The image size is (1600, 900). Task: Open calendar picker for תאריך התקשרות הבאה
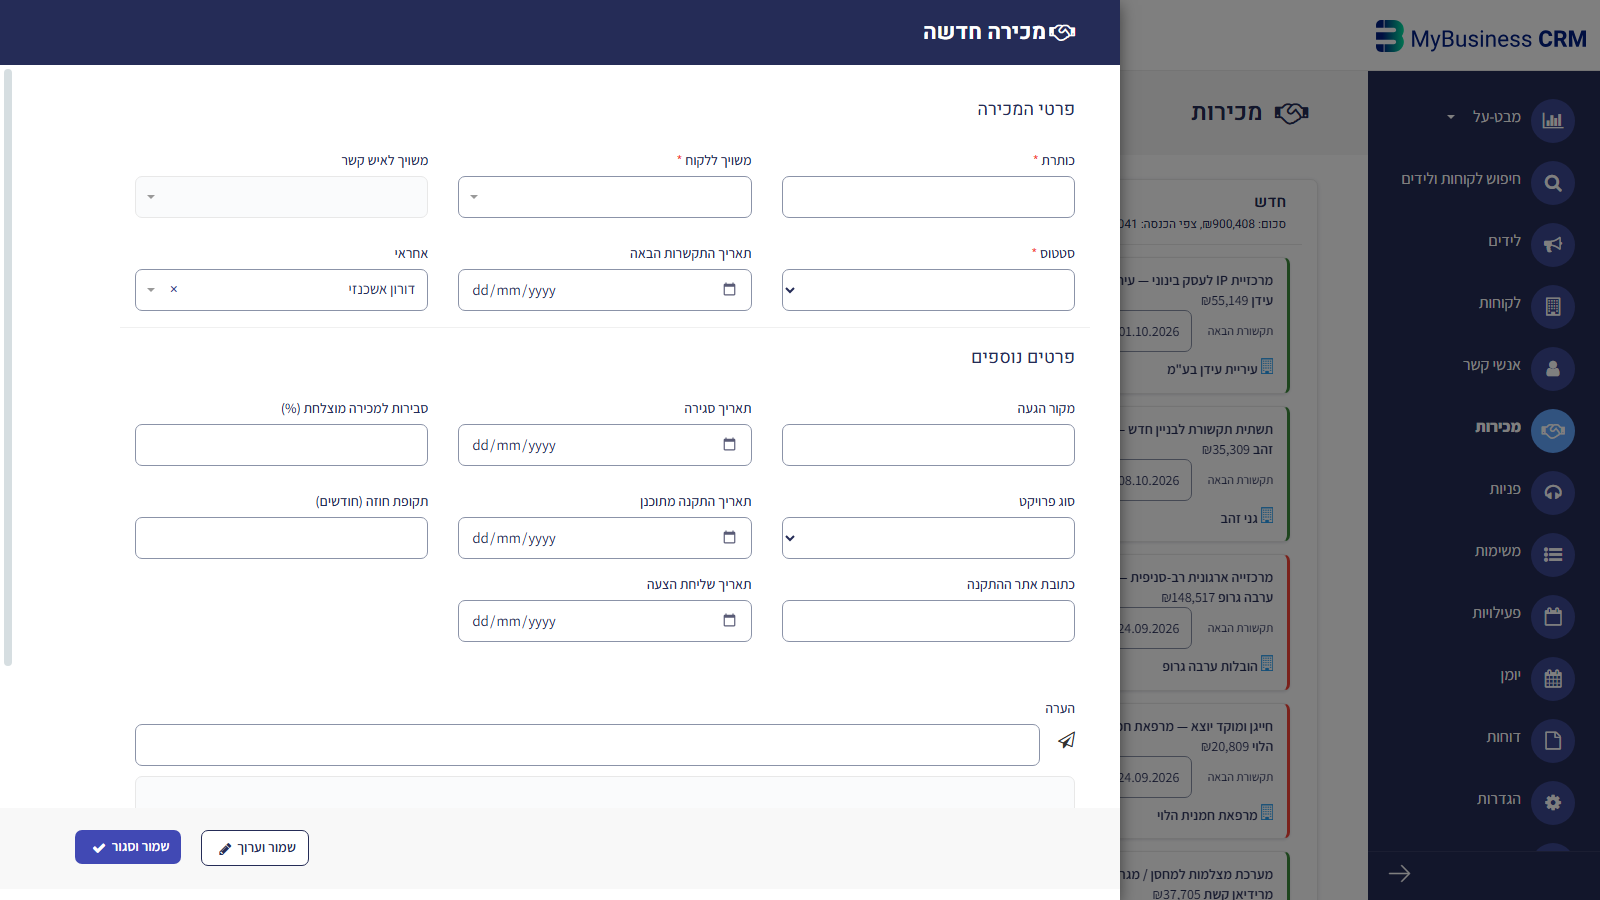pyautogui.click(x=729, y=290)
